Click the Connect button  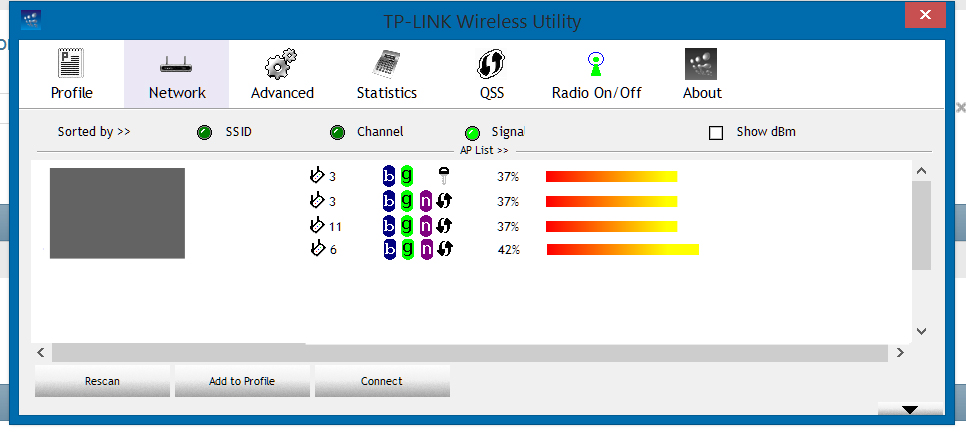[382, 381]
